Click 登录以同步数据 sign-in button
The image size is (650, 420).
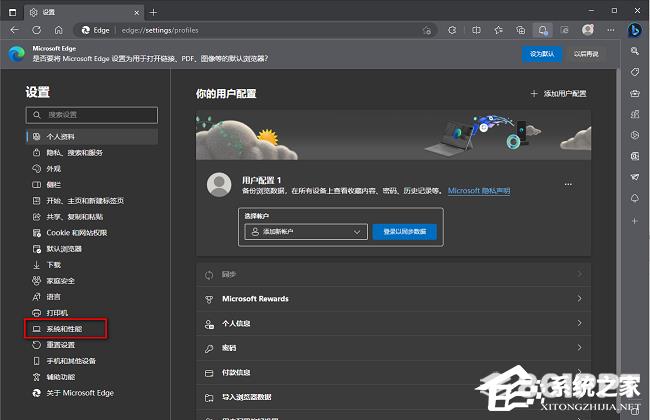405,232
